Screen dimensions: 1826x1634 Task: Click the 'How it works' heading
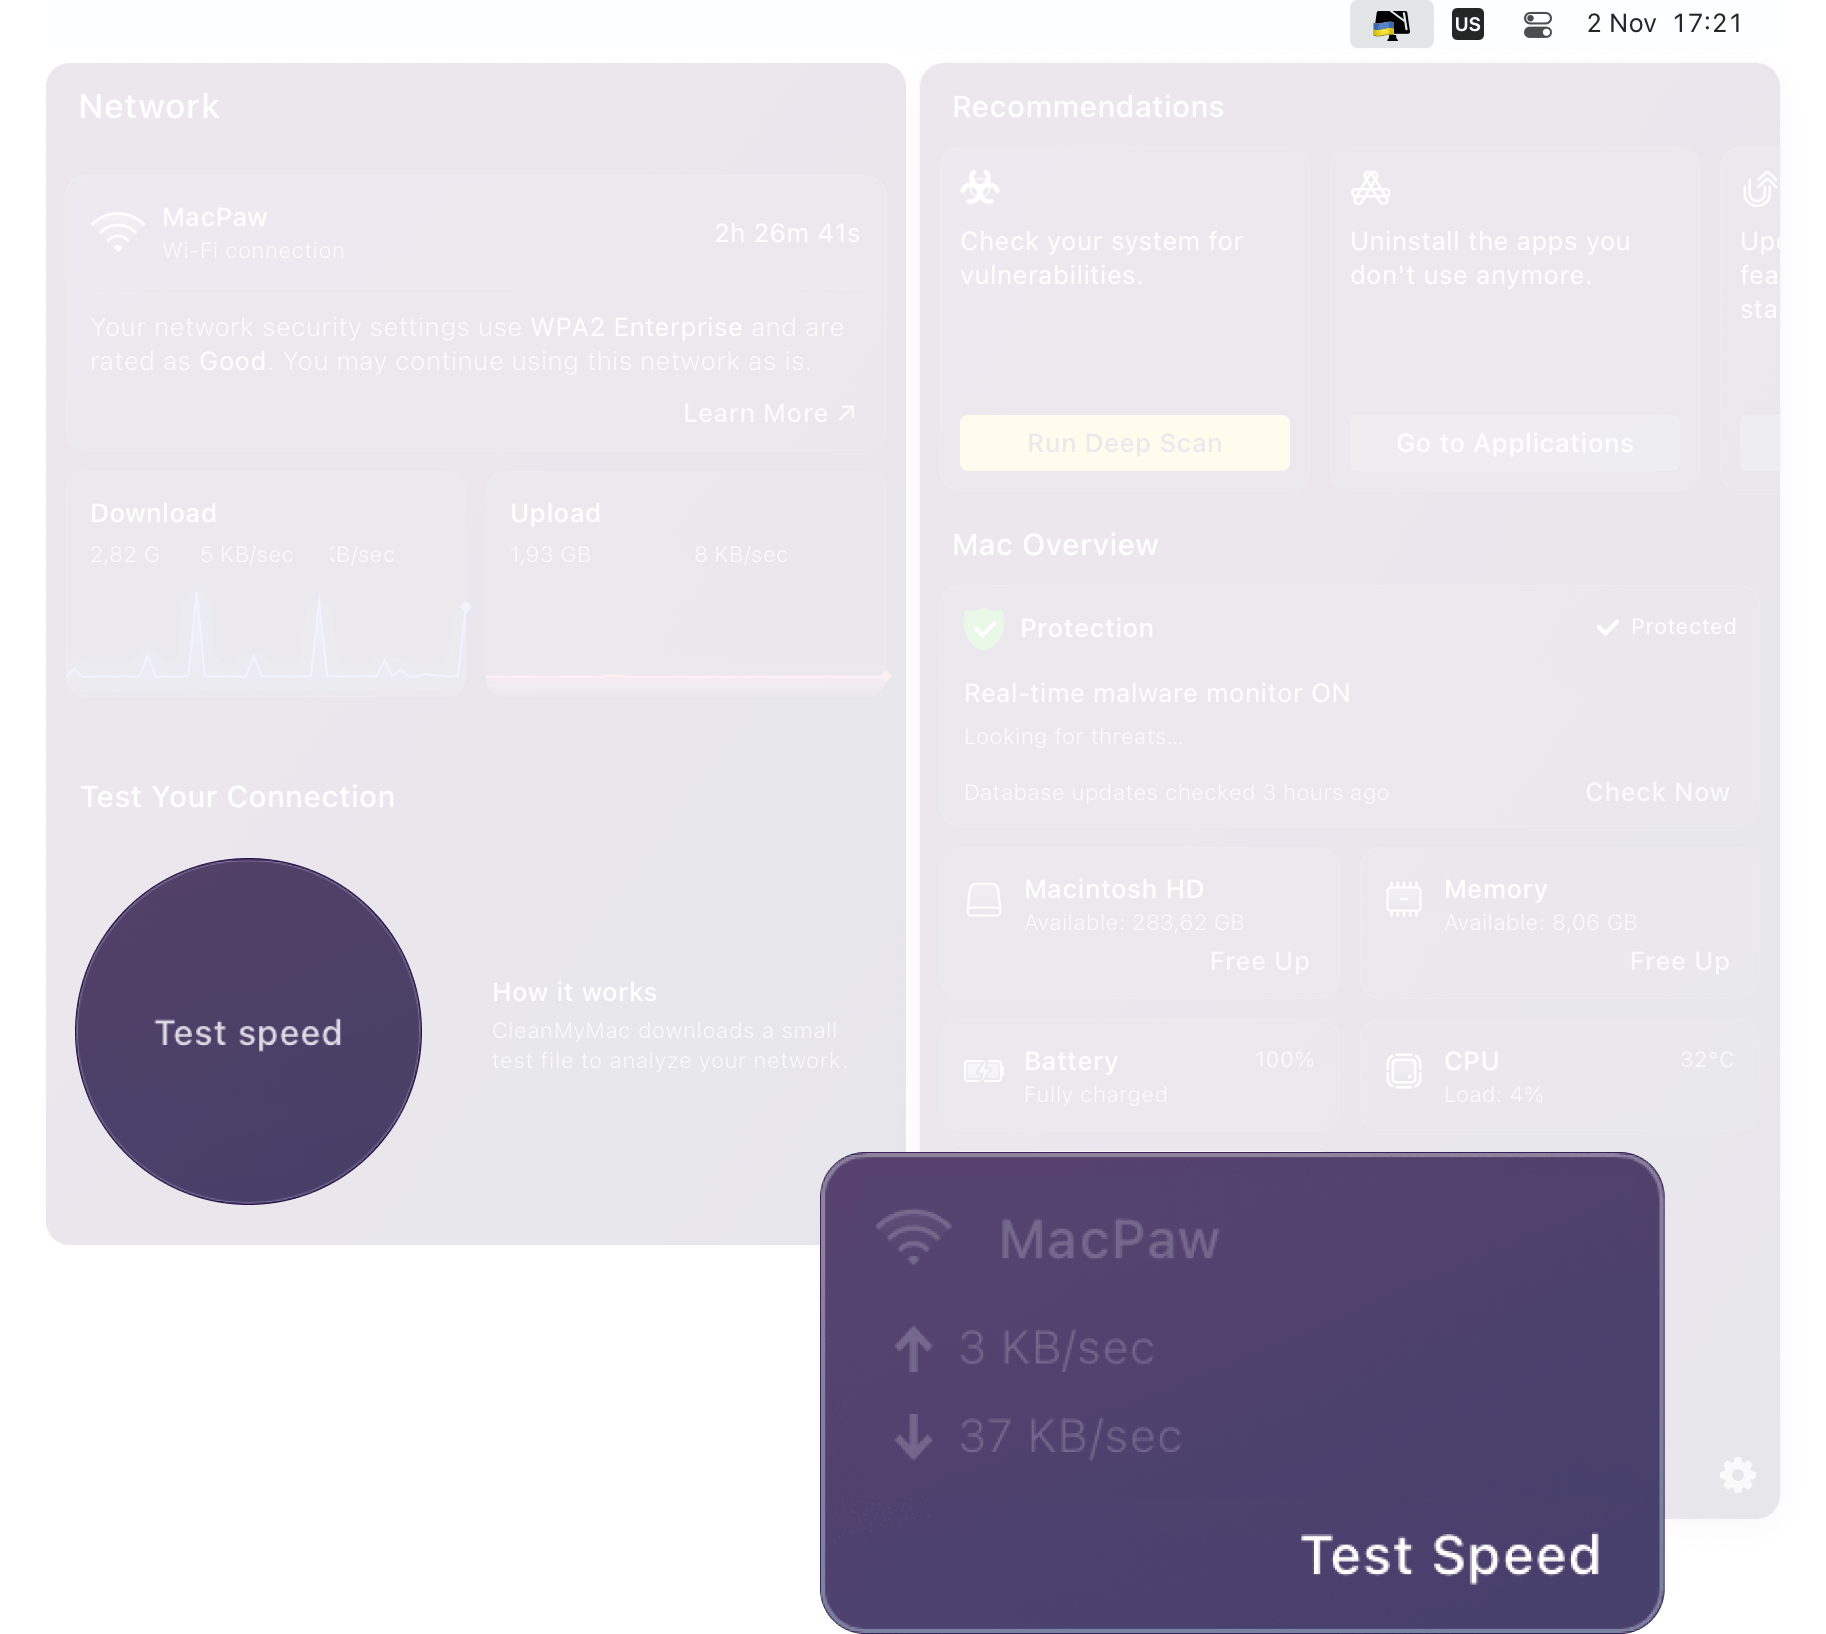click(x=575, y=992)
